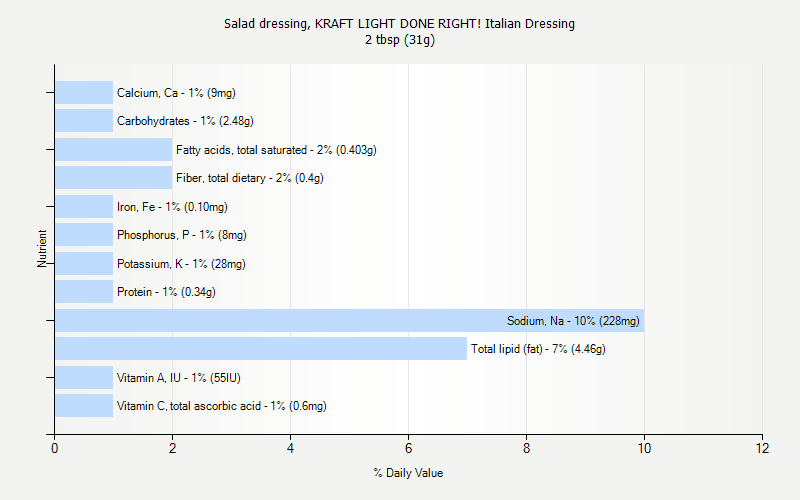Viewport: 800px width, 500px height.
Task: Click the 'Phosphorus, P - 1% (8mg)' label
Action: click(182, 235)
